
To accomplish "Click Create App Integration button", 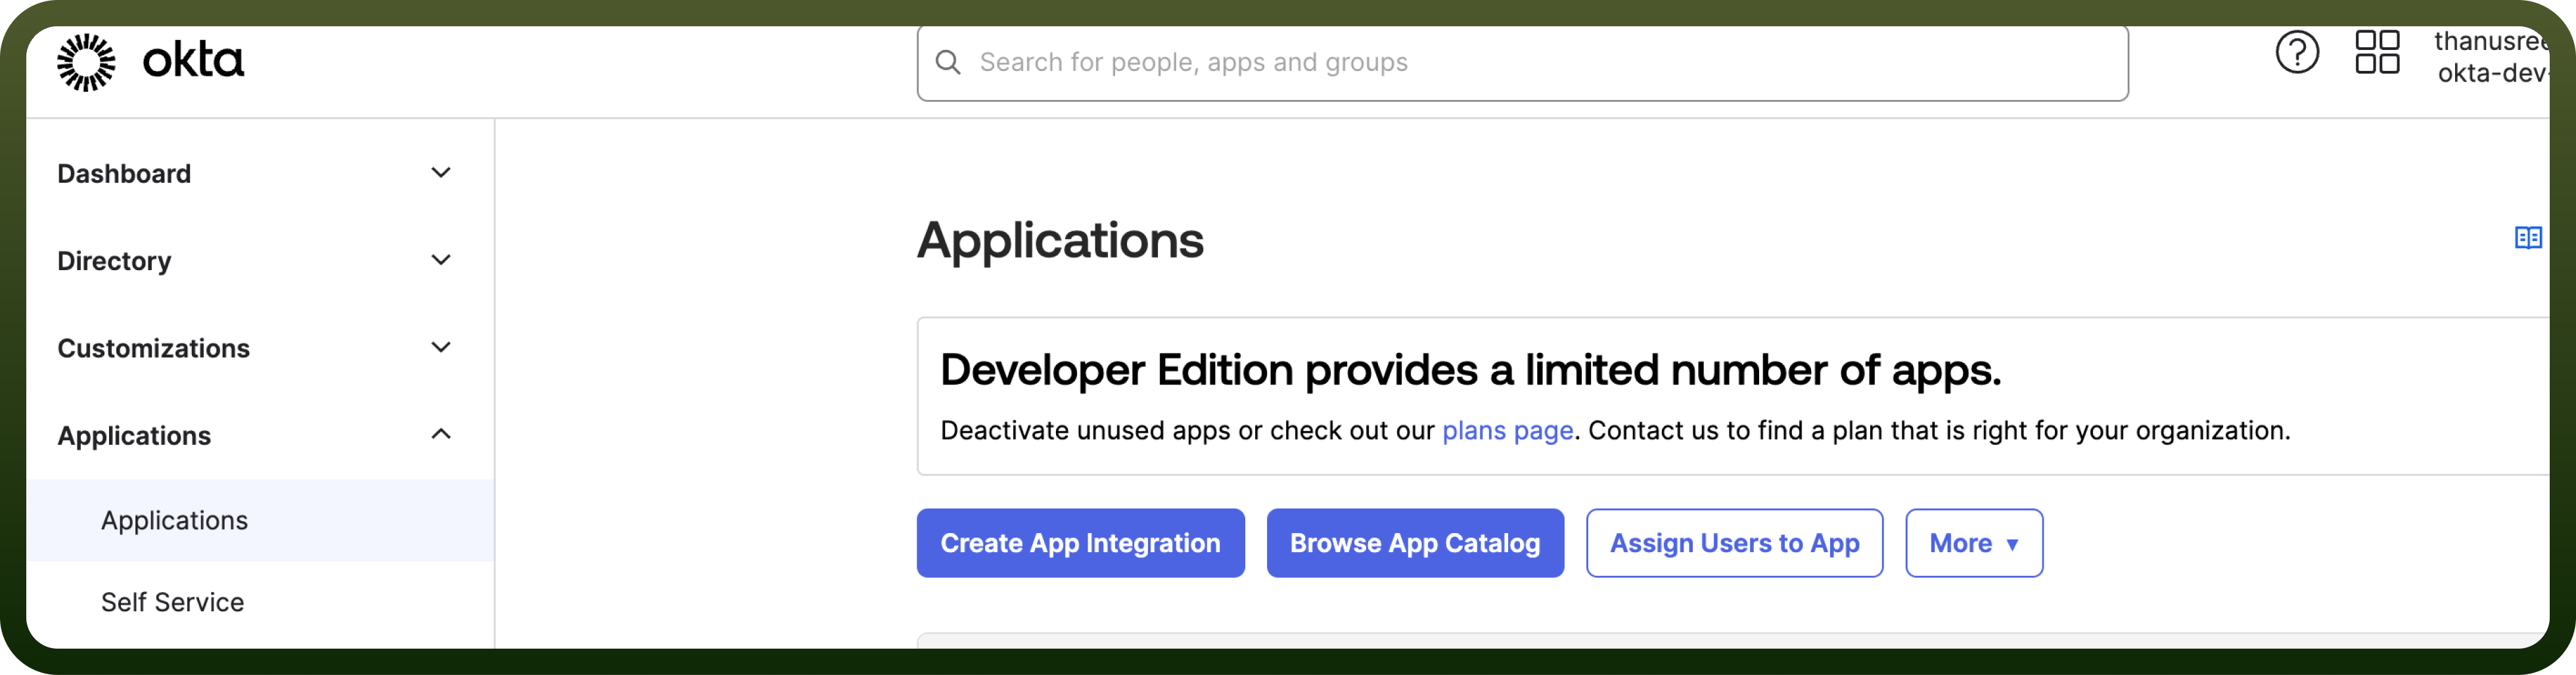I will click(x=1080, y=543).
